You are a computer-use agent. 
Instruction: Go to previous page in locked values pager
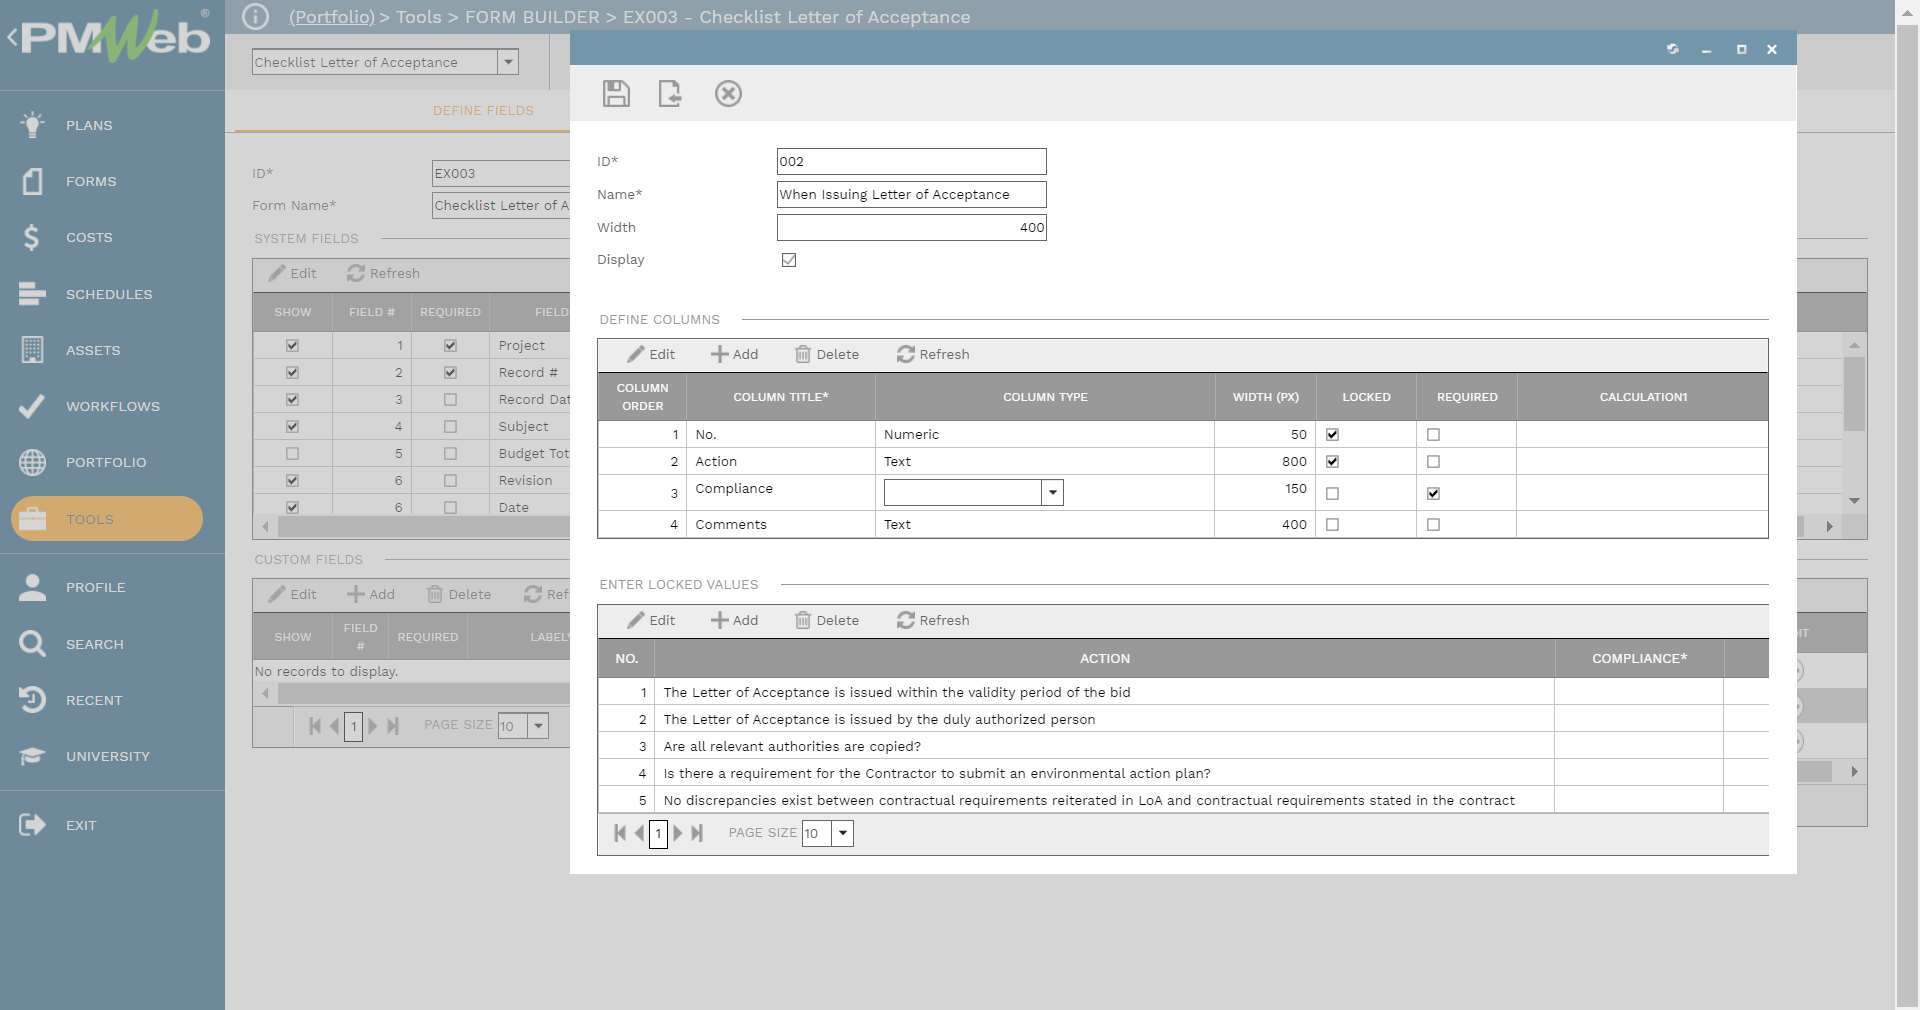639,833
